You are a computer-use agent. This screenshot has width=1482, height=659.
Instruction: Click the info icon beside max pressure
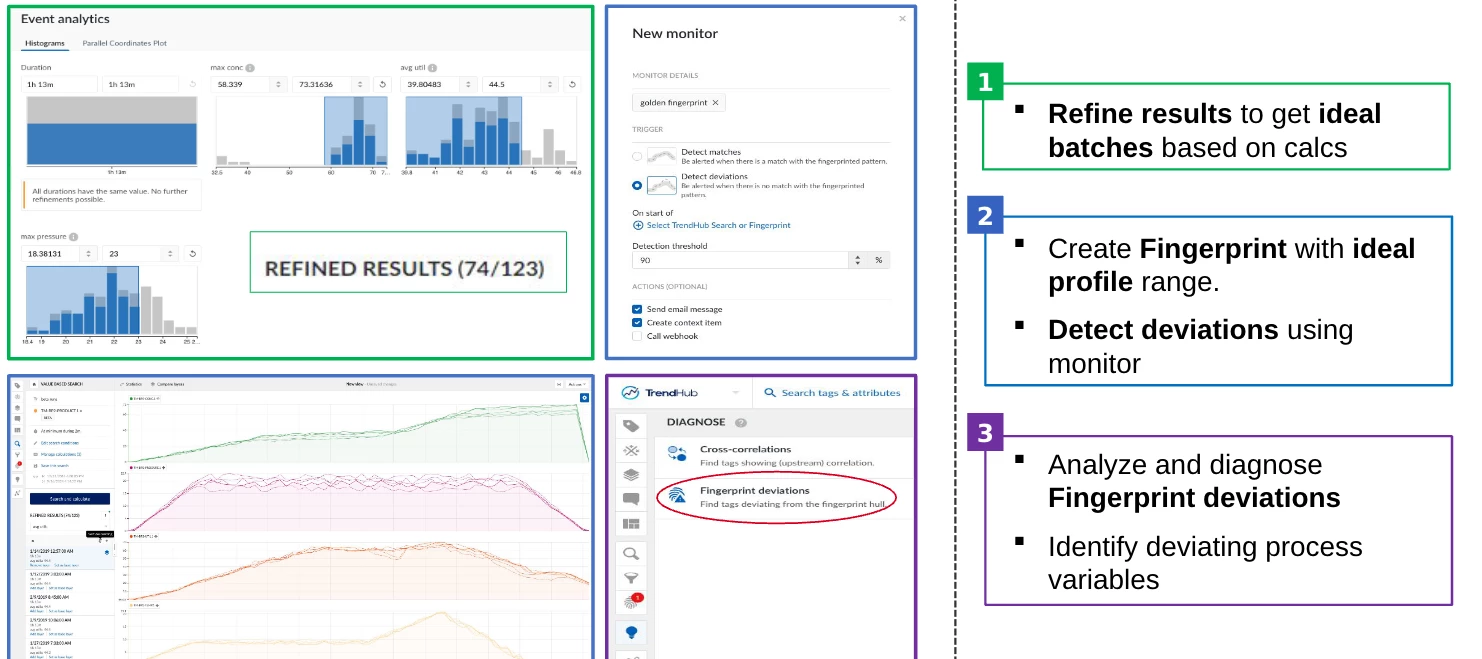[74, 237]
